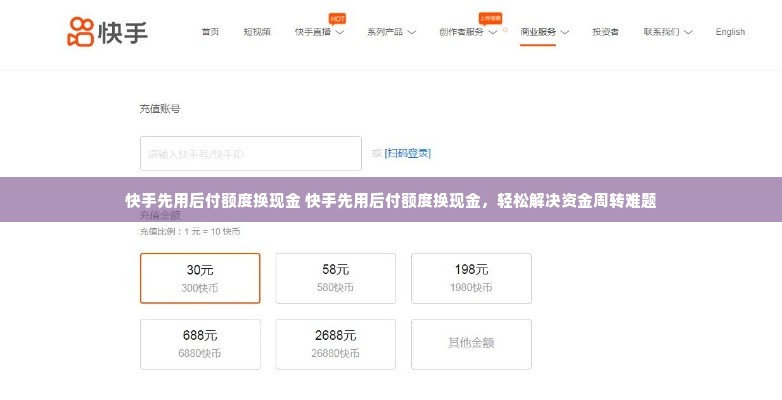Click the 充值账号 label
This screenshot has height=400, width=782.
(x=160, y=109)
